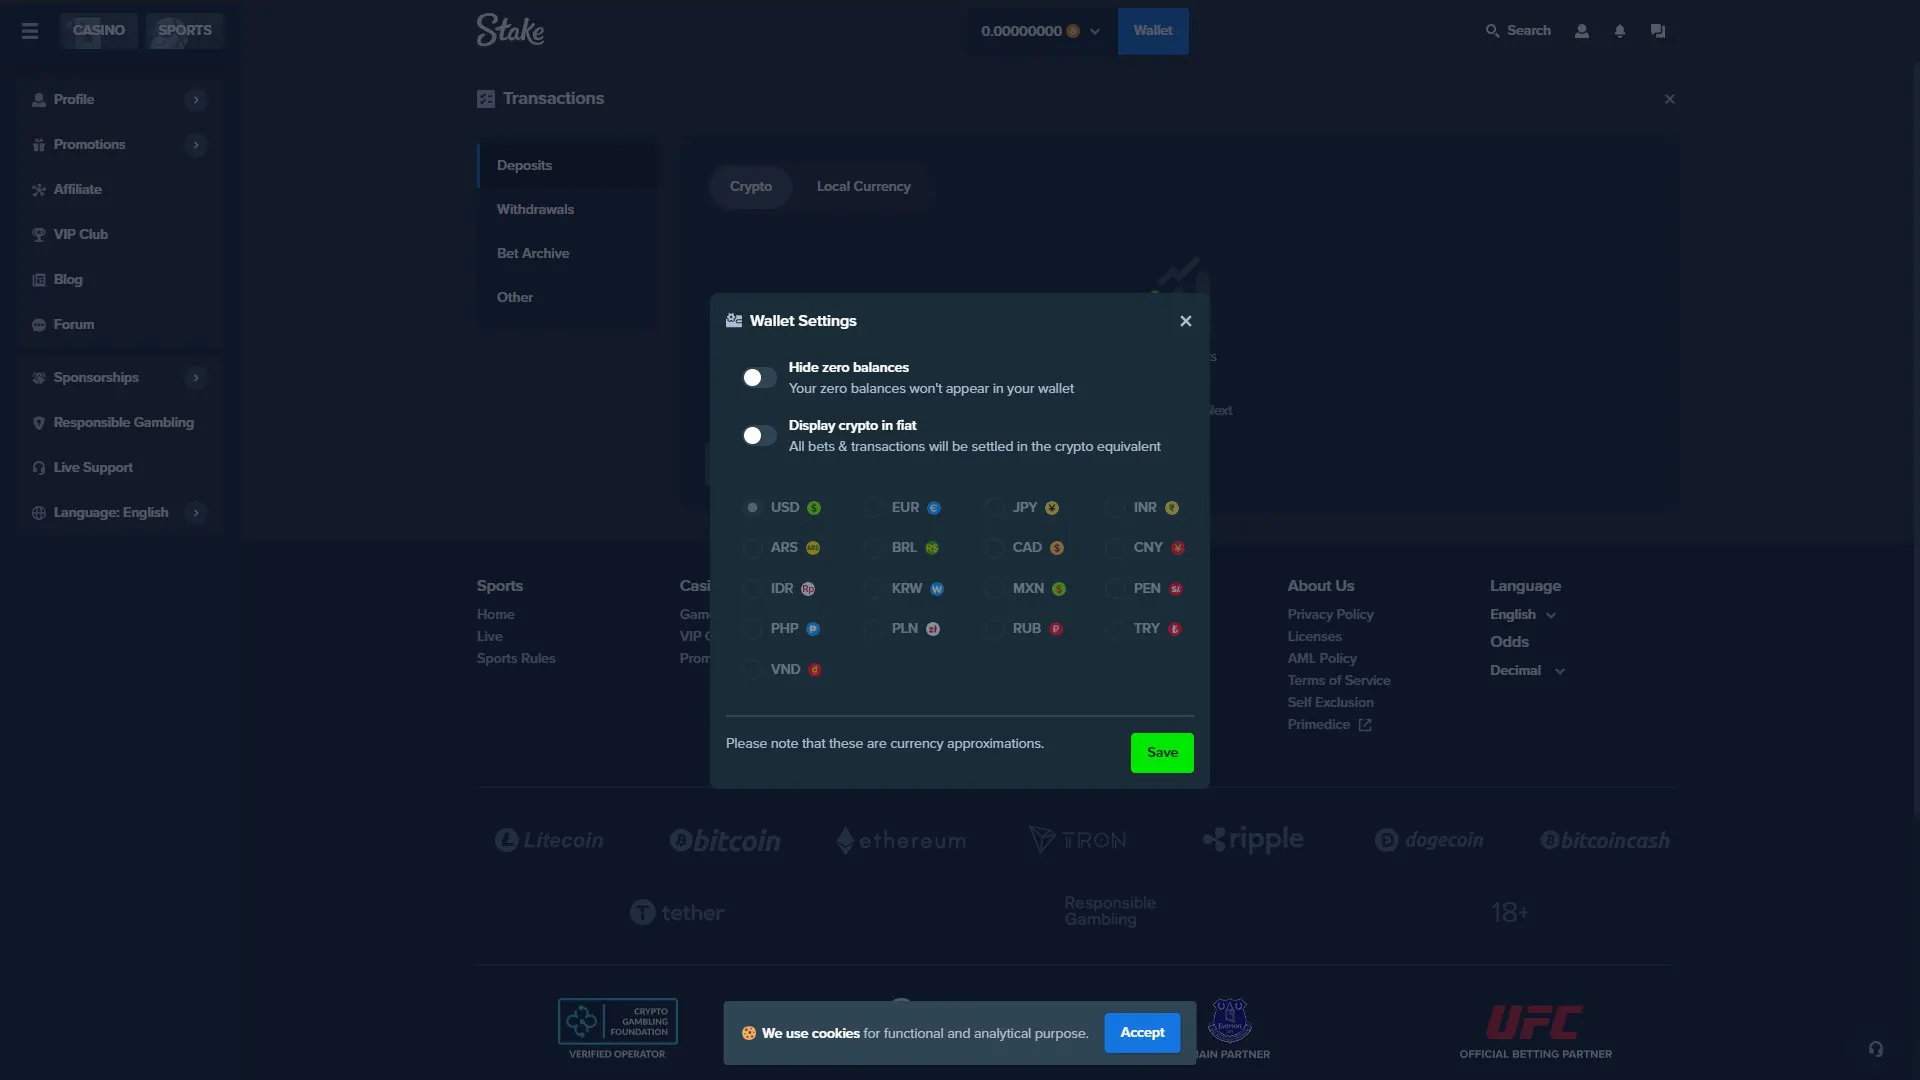Click the green Save button

click(1162, 753)
